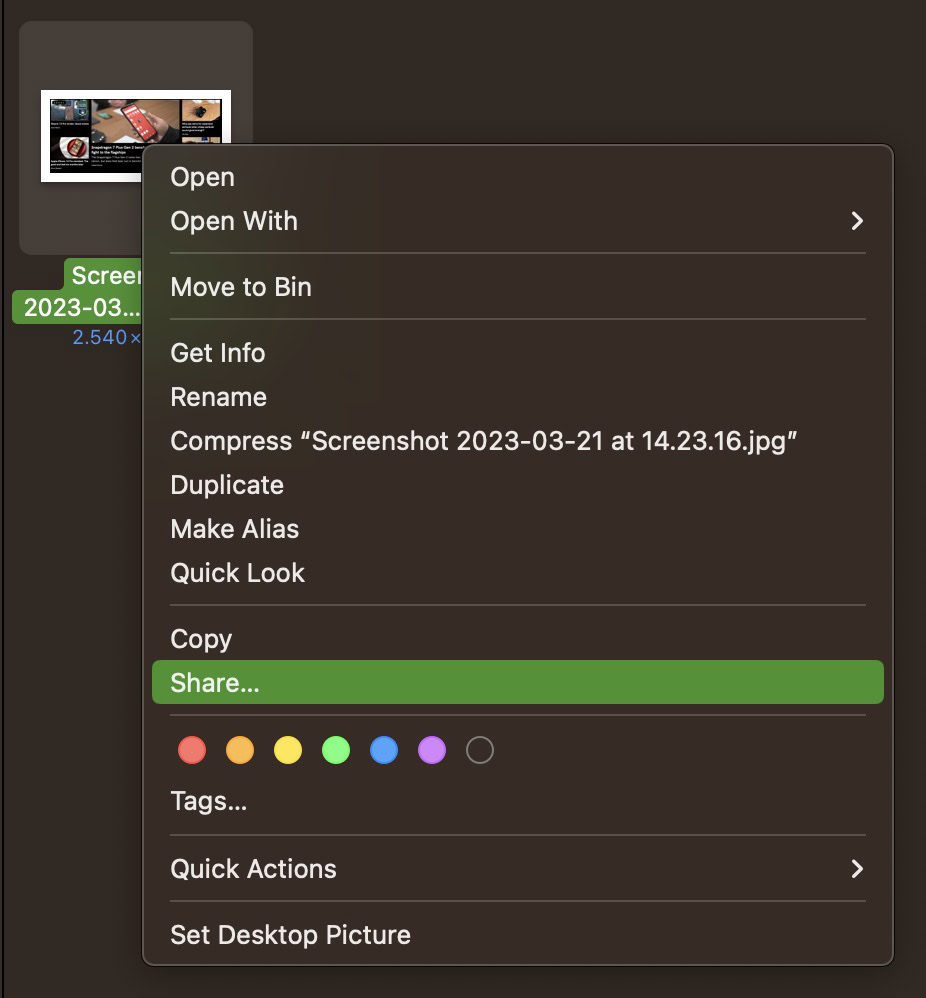Image resolution: width=926 pixels, height=998 pixels.
Task: Choose Duplicate from the menu
Action: coord(227,485)
